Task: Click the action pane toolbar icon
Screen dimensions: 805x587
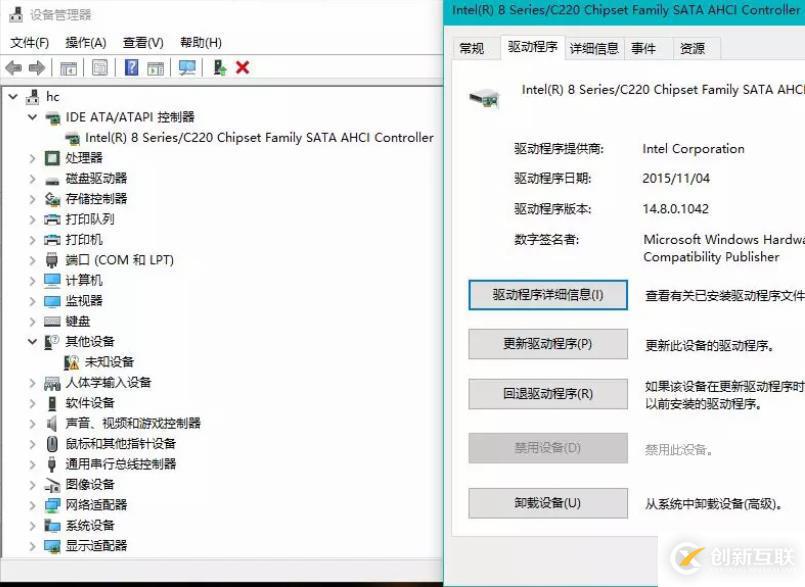Action: (x=155, y=68)
